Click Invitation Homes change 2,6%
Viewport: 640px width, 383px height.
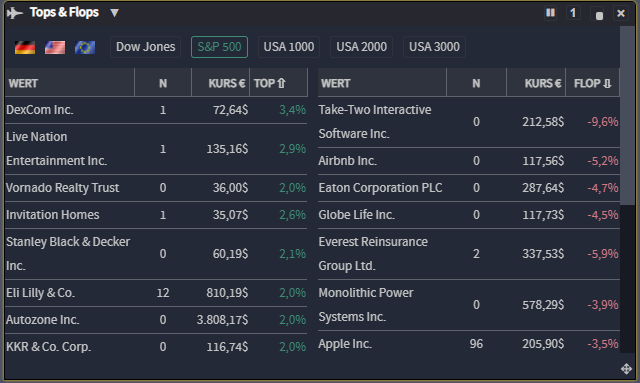pyautogui.click(x=292, y=215)
